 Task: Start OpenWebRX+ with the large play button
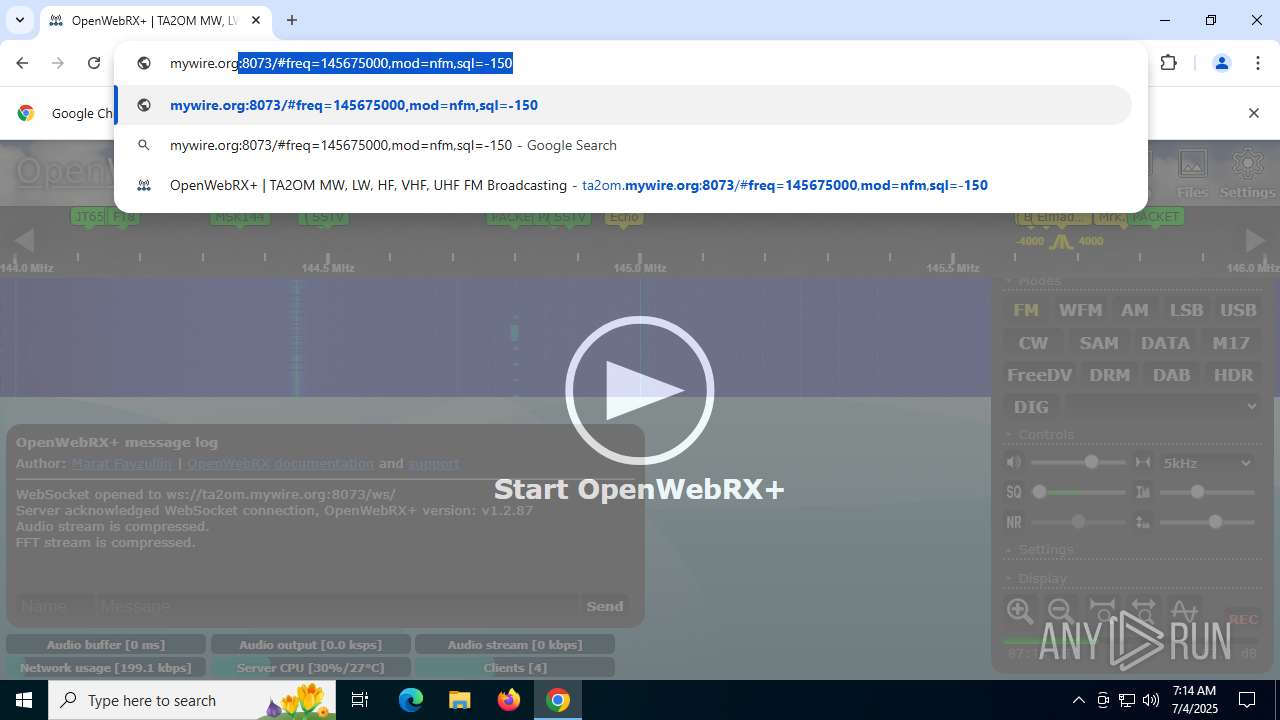click(x=640, y=390)
